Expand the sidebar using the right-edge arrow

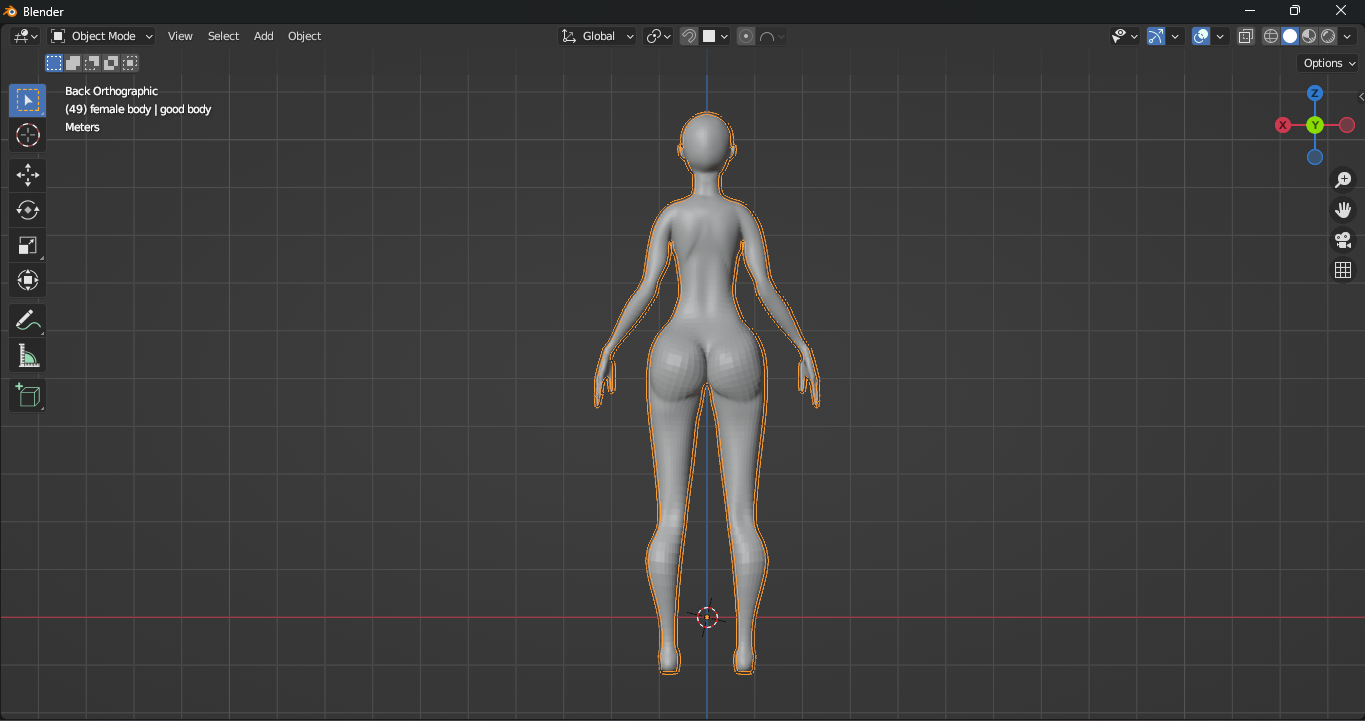pyautogui.click(x=1361, y=97)
